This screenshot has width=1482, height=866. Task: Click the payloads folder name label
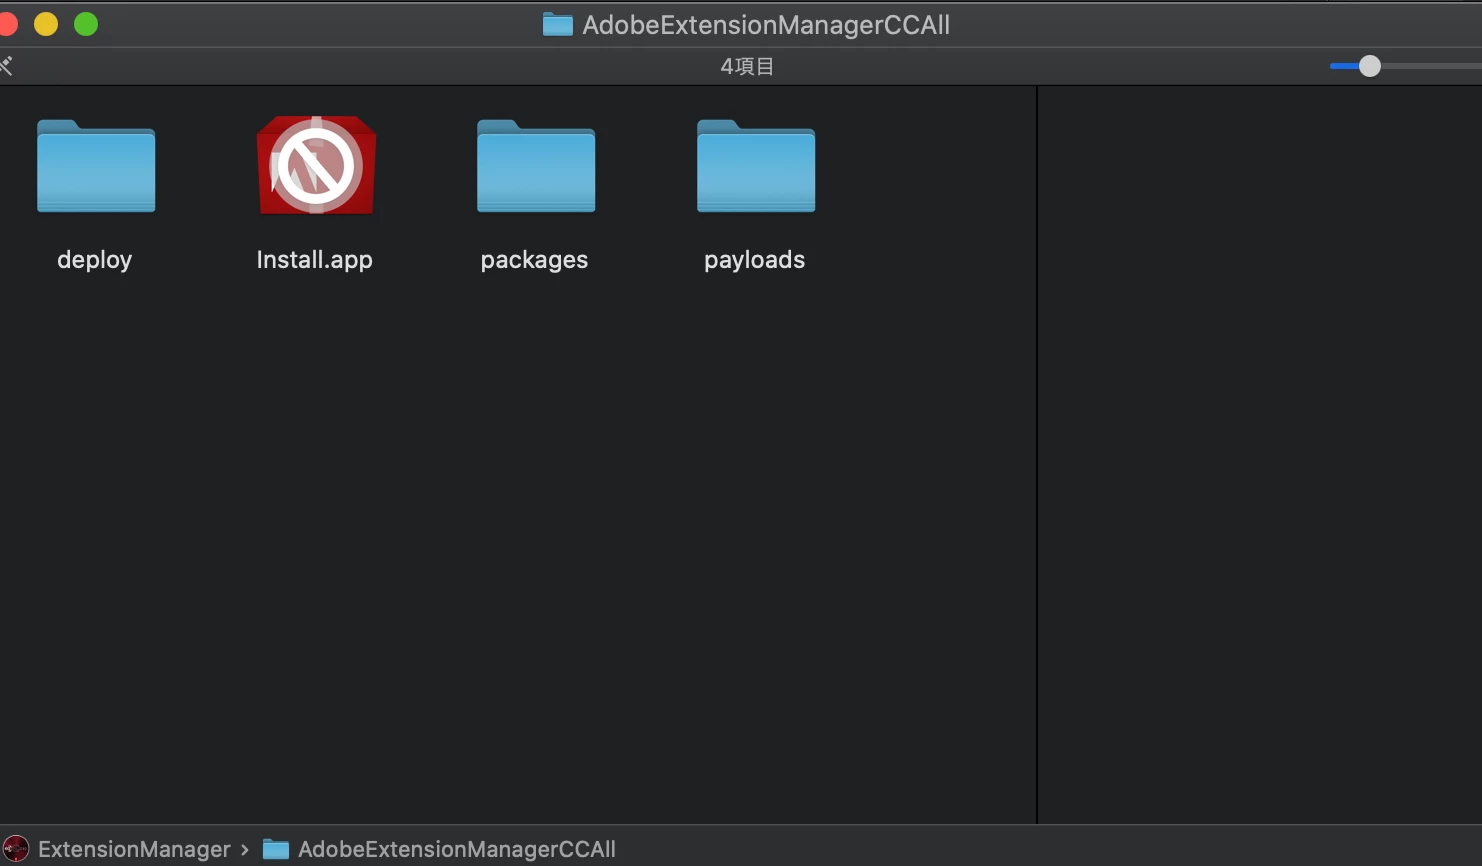click(755, 260)
